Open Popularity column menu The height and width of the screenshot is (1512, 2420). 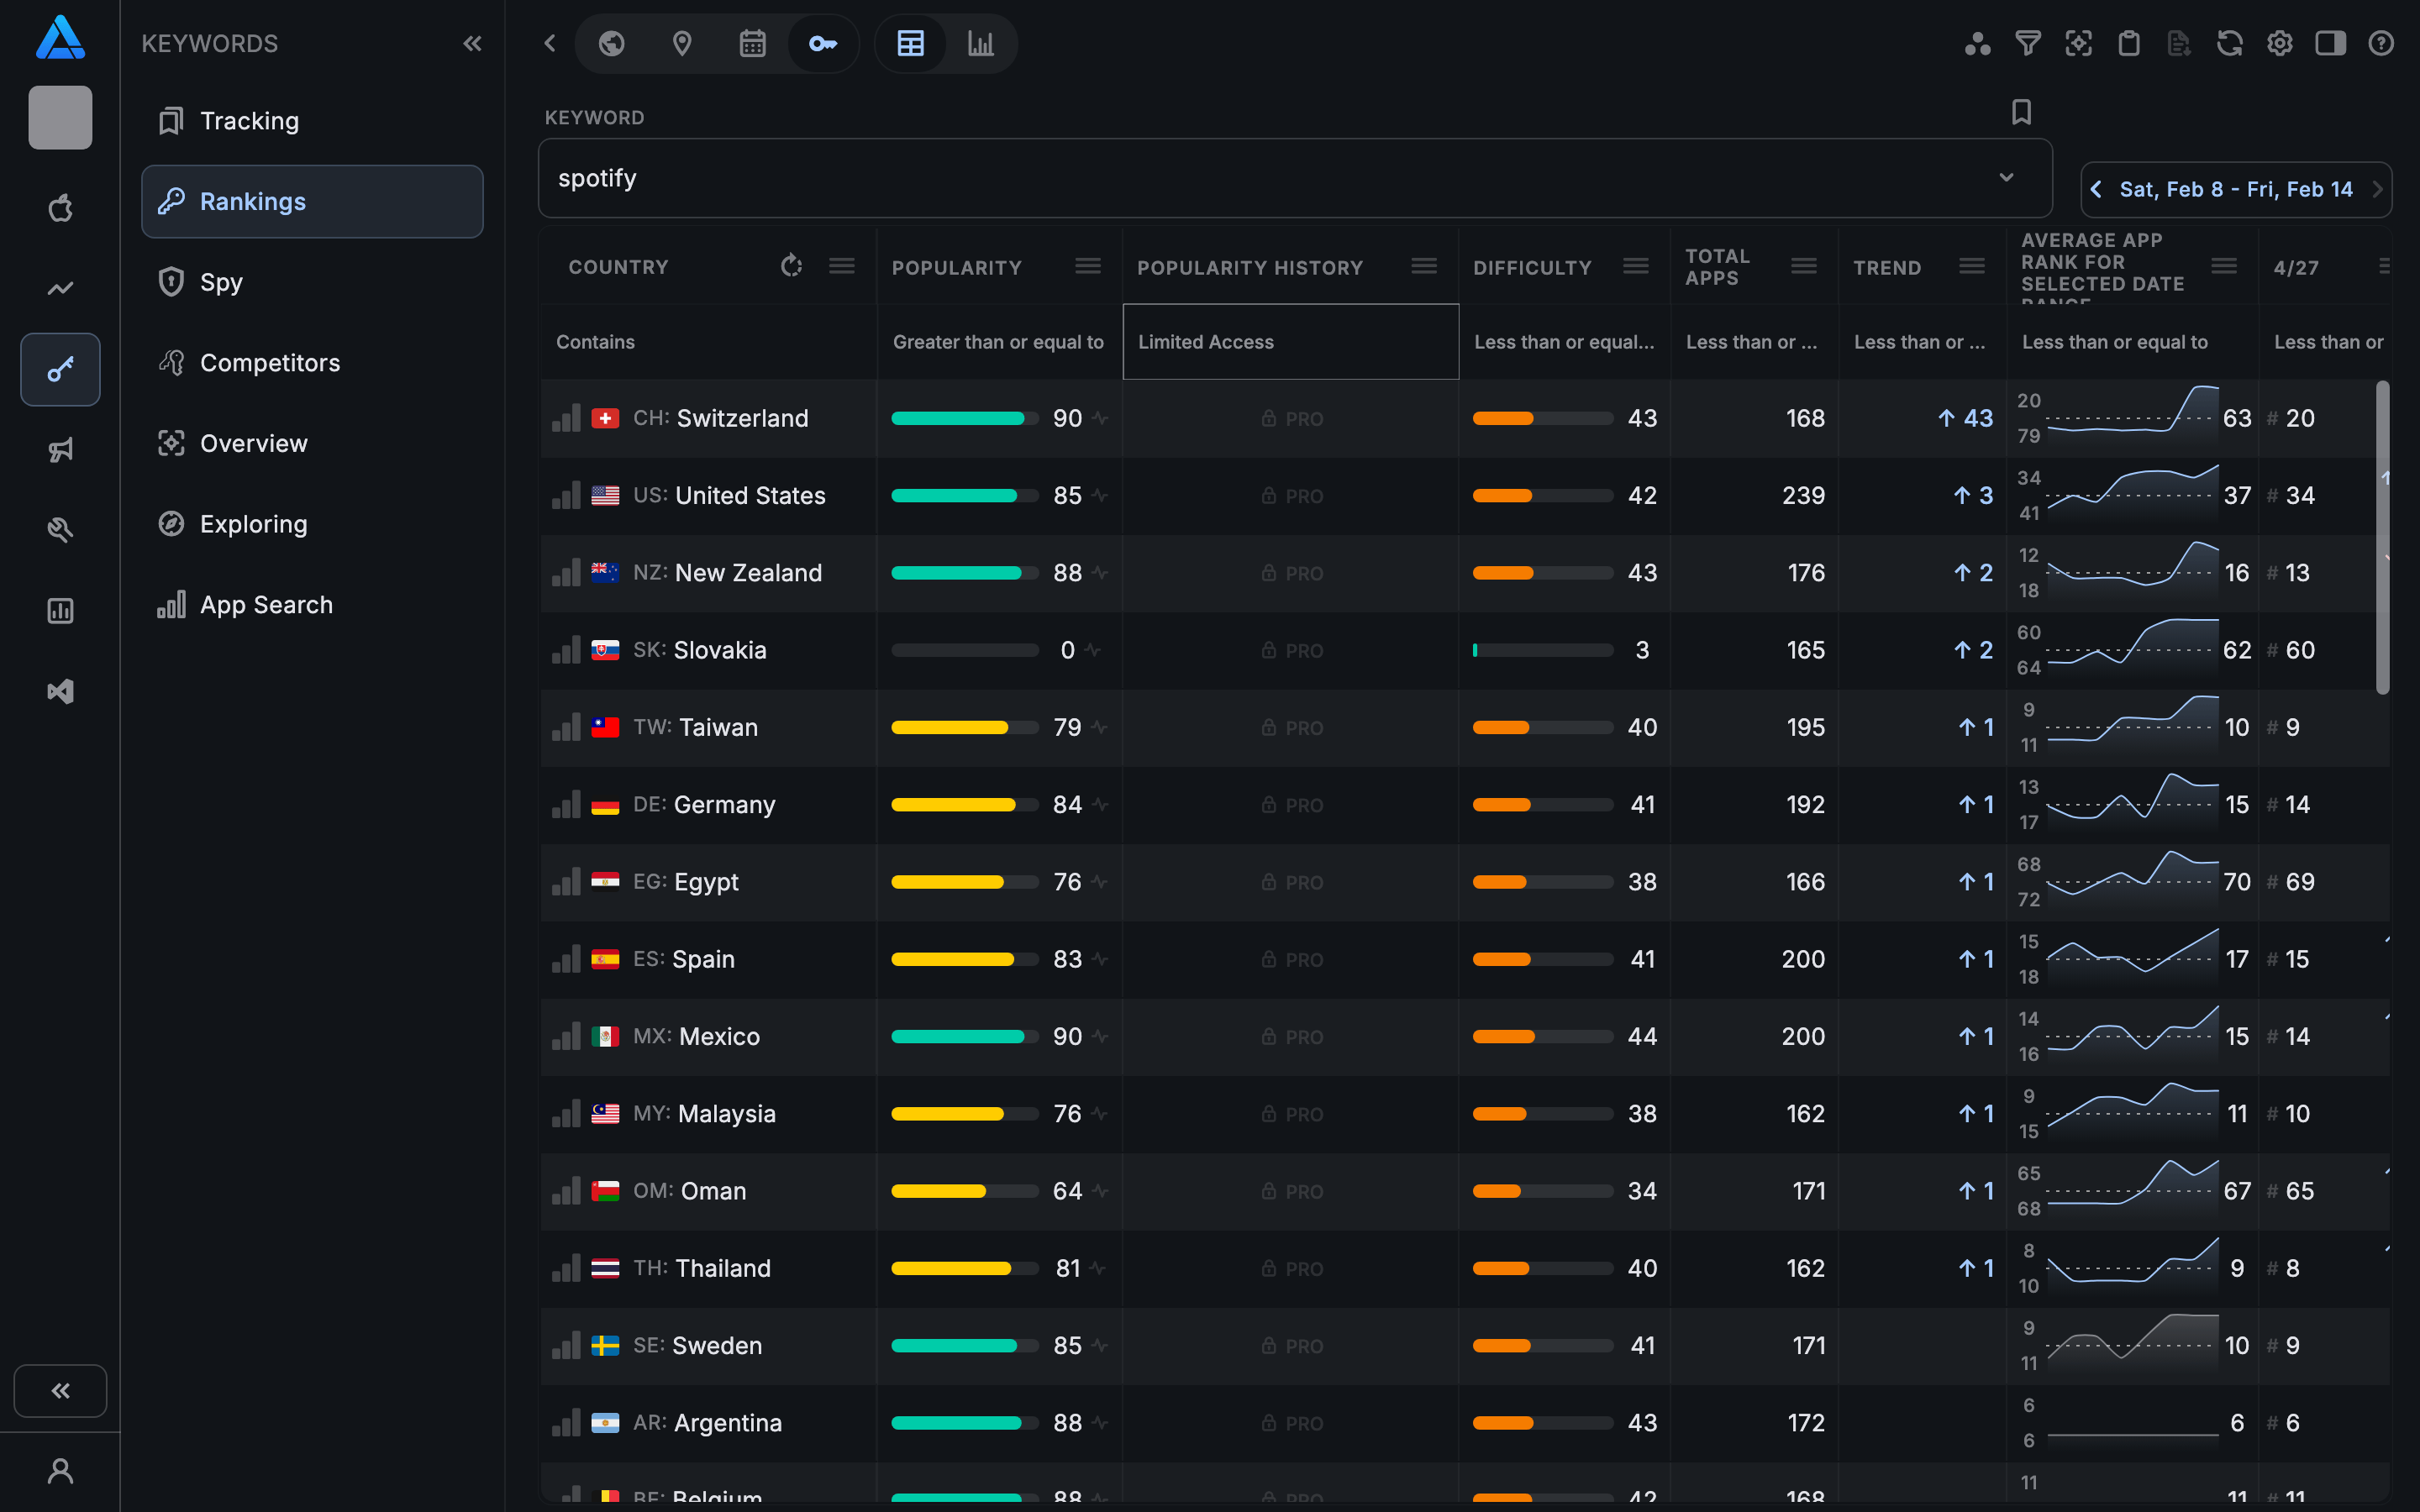tap(1087, 266)
